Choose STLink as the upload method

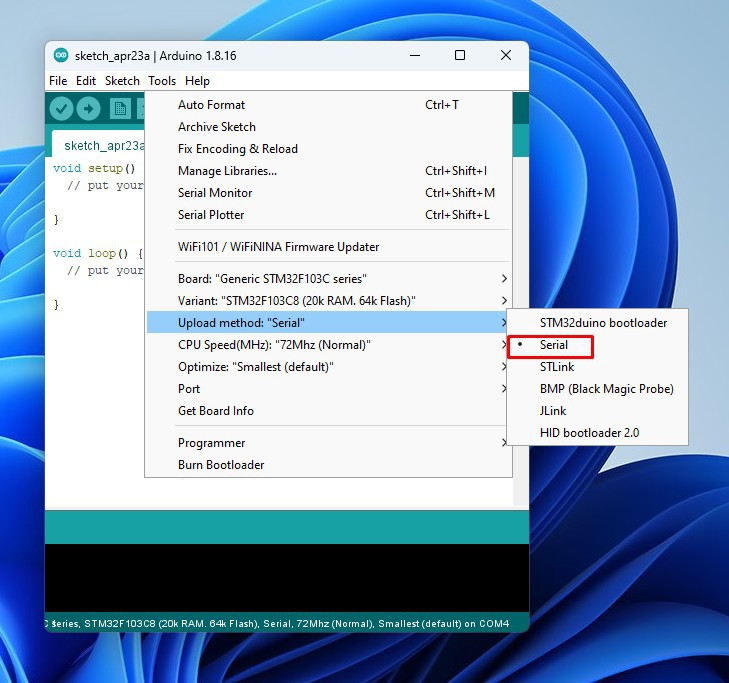point(557,367)
